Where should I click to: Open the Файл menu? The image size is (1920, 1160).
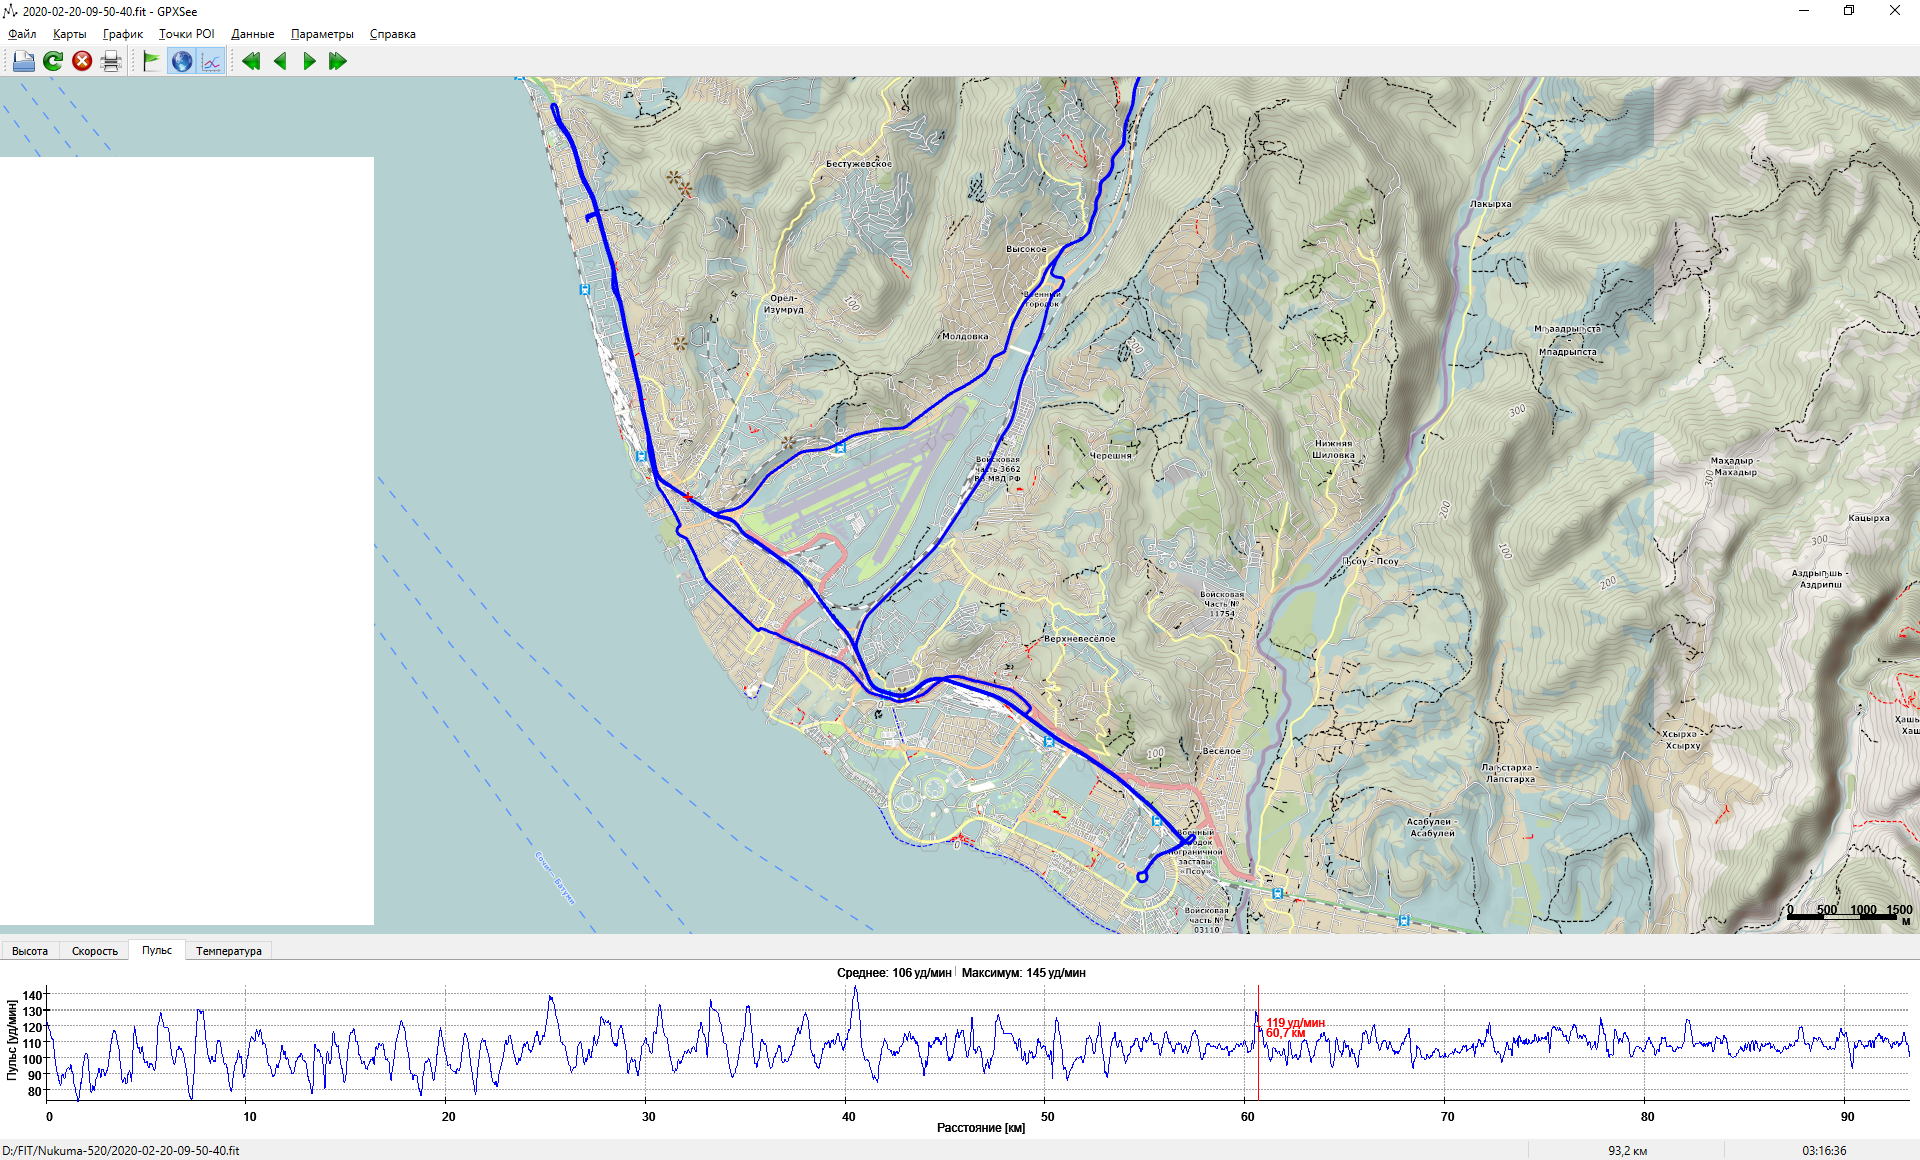[x=22, y=34]
